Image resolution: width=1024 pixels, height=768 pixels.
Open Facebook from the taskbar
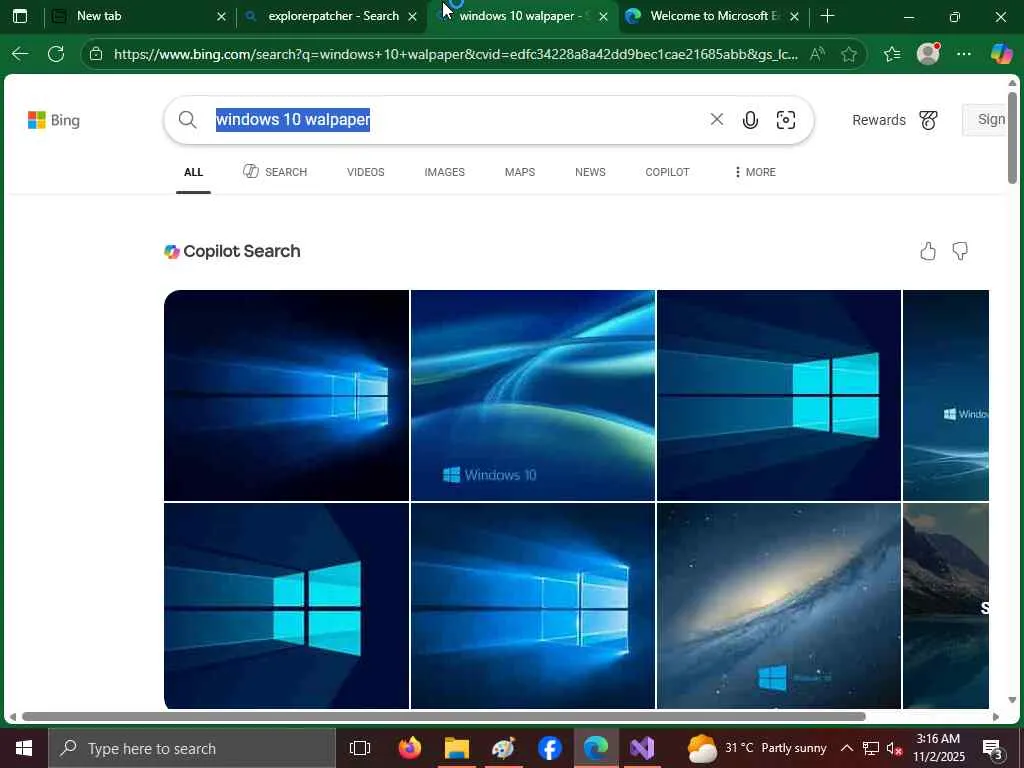[x=550, y=748]
